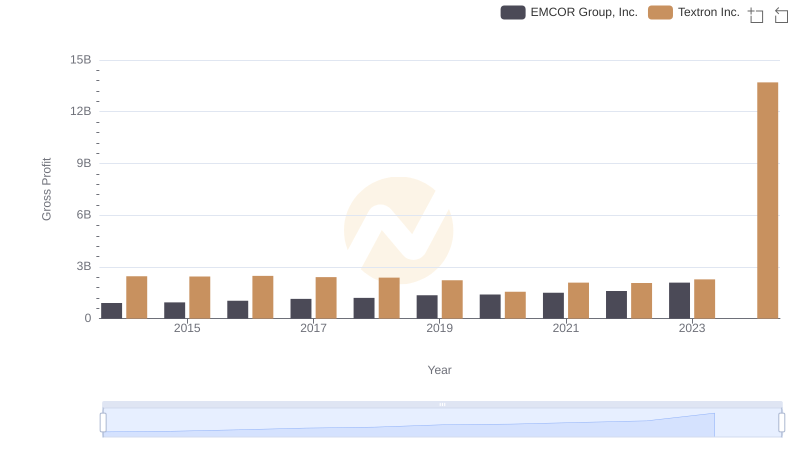800x461 pixels.
Task: Hide the EMCOR Group, Inc. series label
Action: pyautogui.click(x=584, y=12)
